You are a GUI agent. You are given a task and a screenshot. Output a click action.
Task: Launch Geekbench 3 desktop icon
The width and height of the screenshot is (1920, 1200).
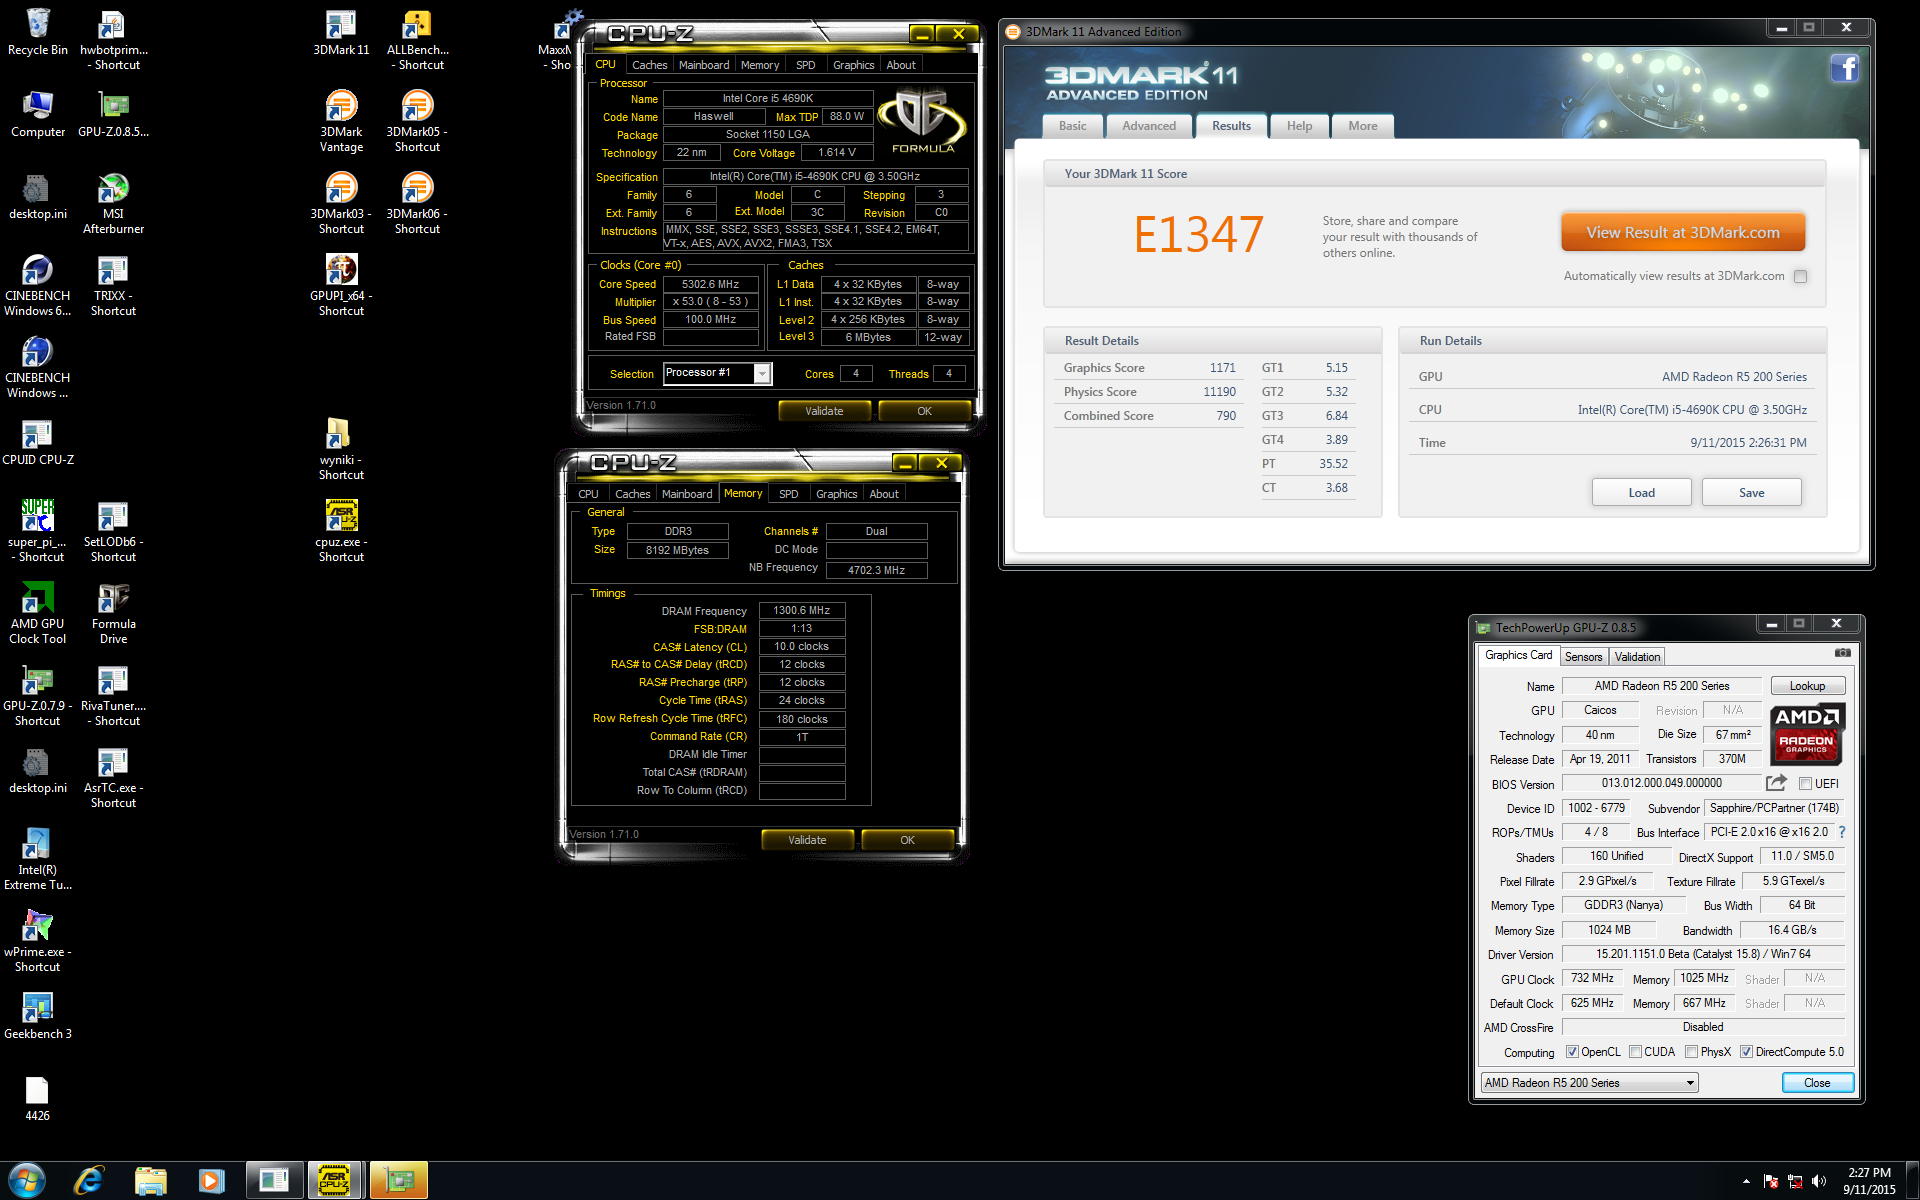(x=38, y=1016)
